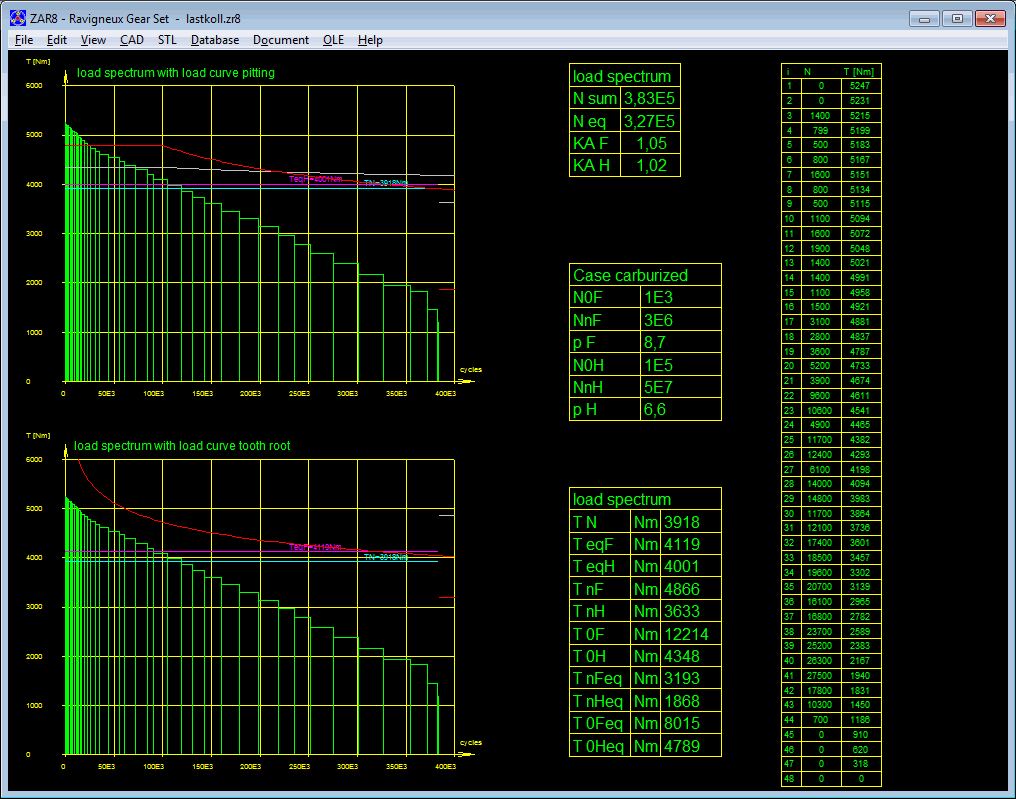Screen dimensions: 1016x799
Task: Open the Database menu
Action: [215, 40]
